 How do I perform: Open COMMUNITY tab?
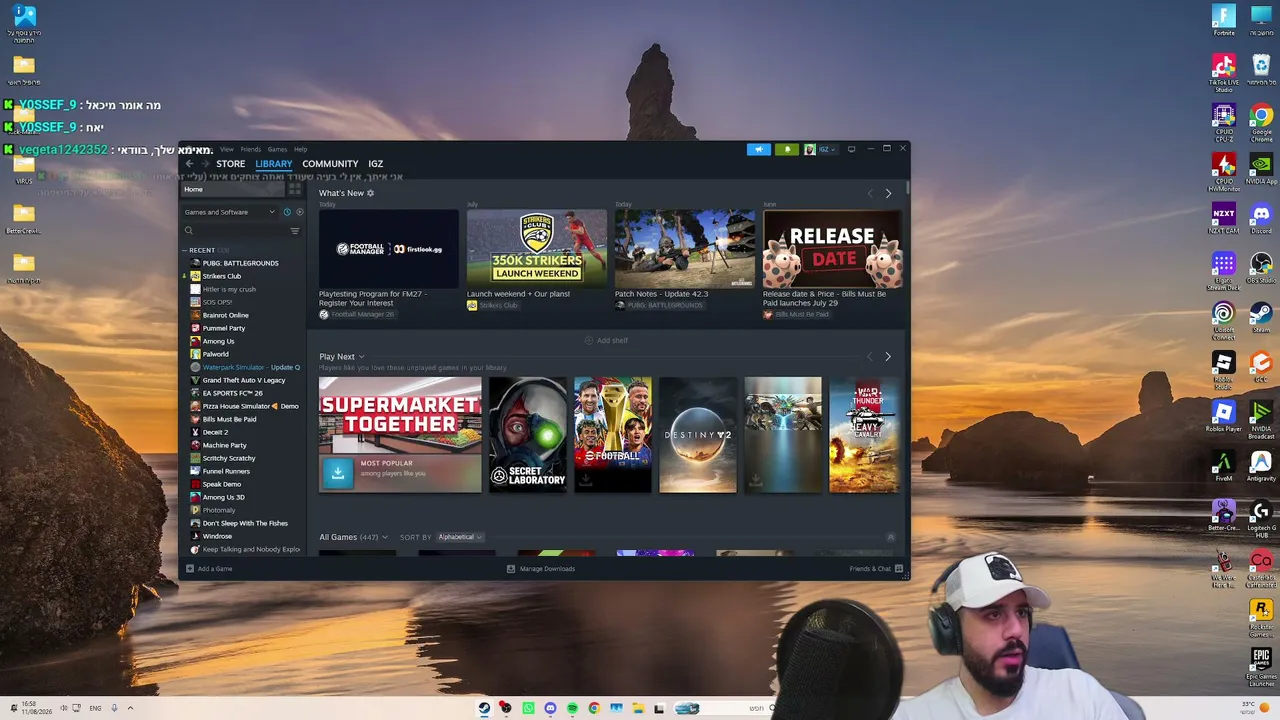330,164
